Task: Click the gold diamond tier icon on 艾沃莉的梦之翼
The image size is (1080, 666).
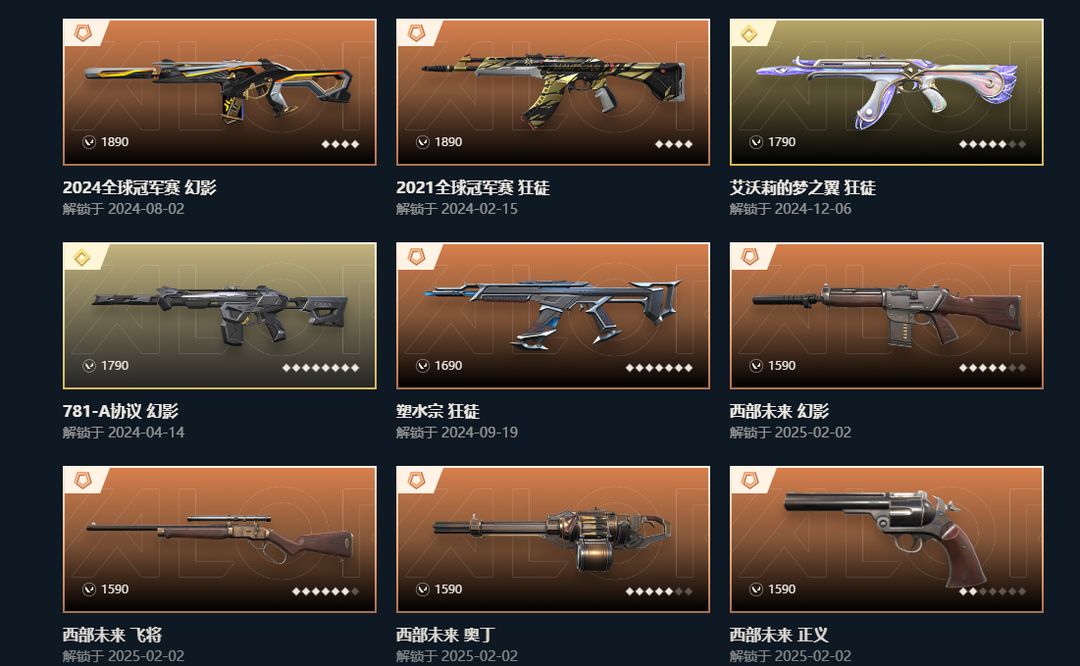Action: coord(749,33)
